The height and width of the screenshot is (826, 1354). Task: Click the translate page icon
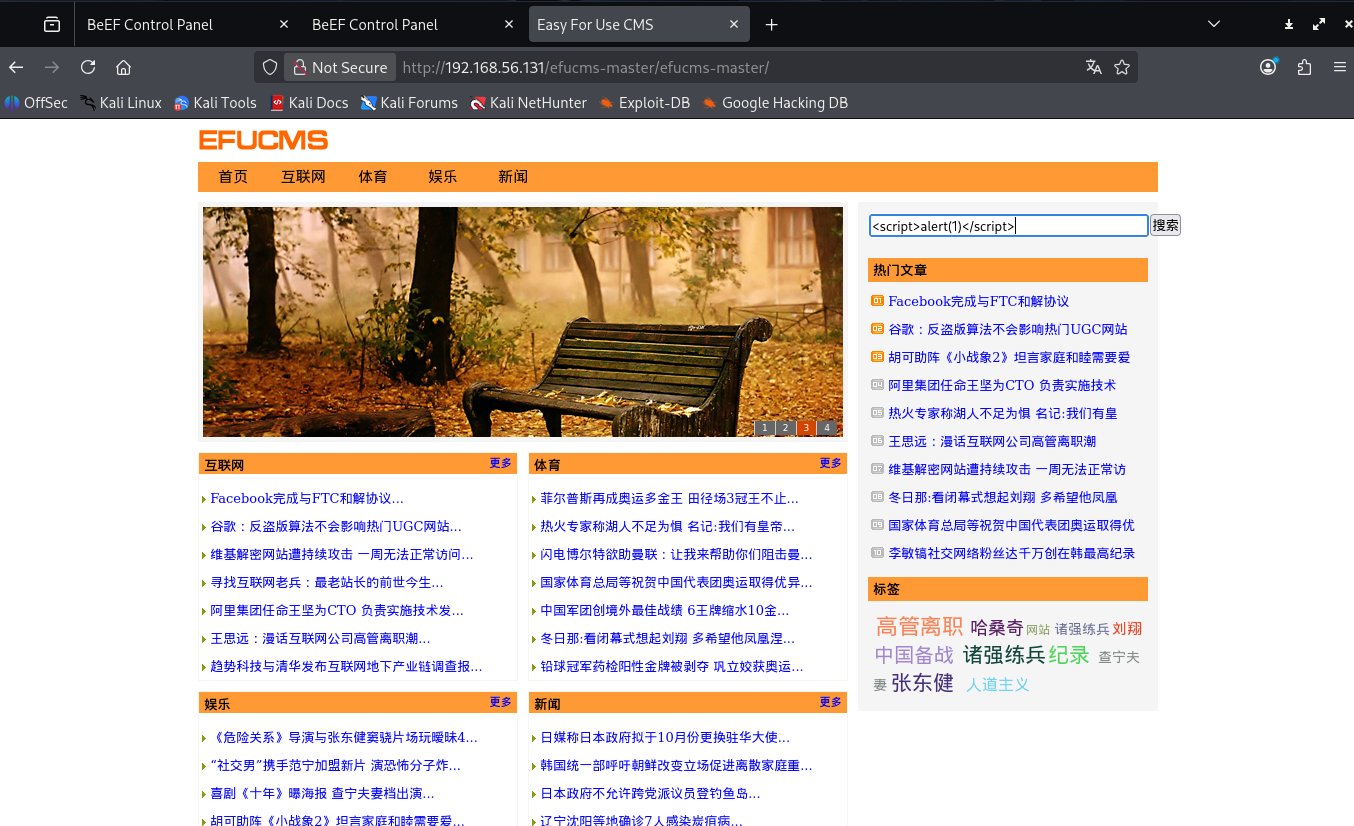pos(1094,67)
